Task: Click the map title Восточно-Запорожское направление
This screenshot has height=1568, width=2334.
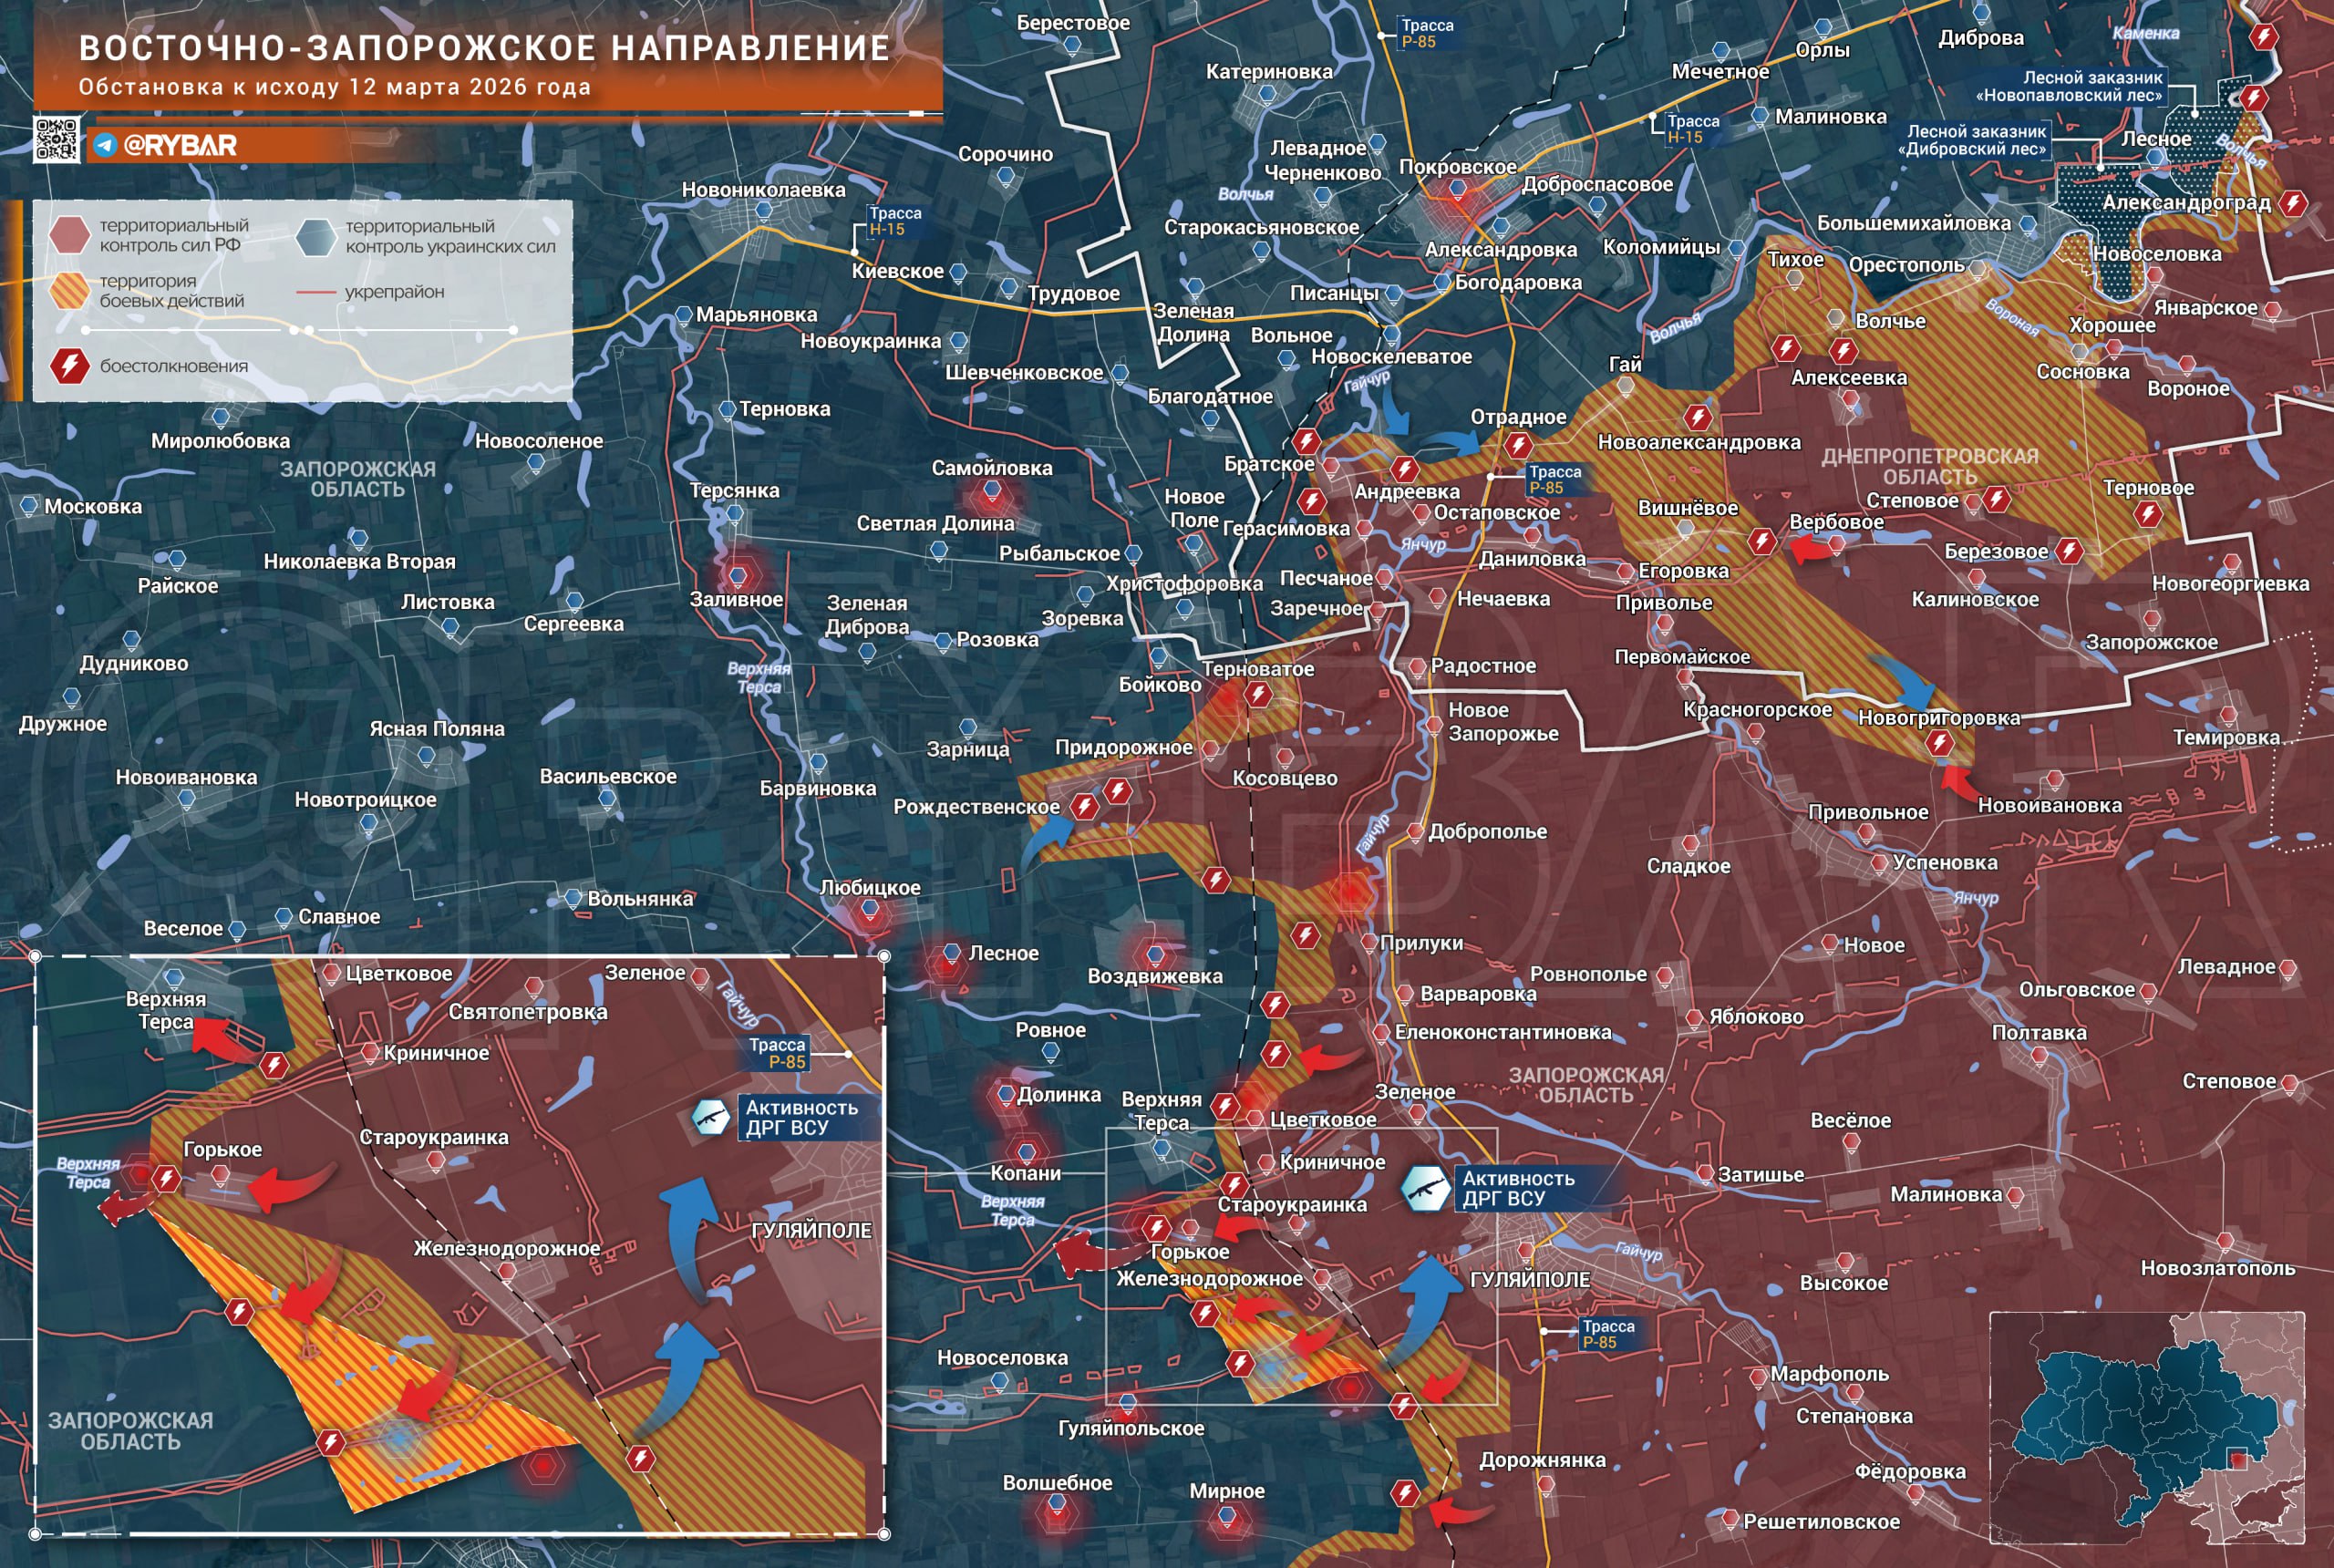Action: click(484, 48)
